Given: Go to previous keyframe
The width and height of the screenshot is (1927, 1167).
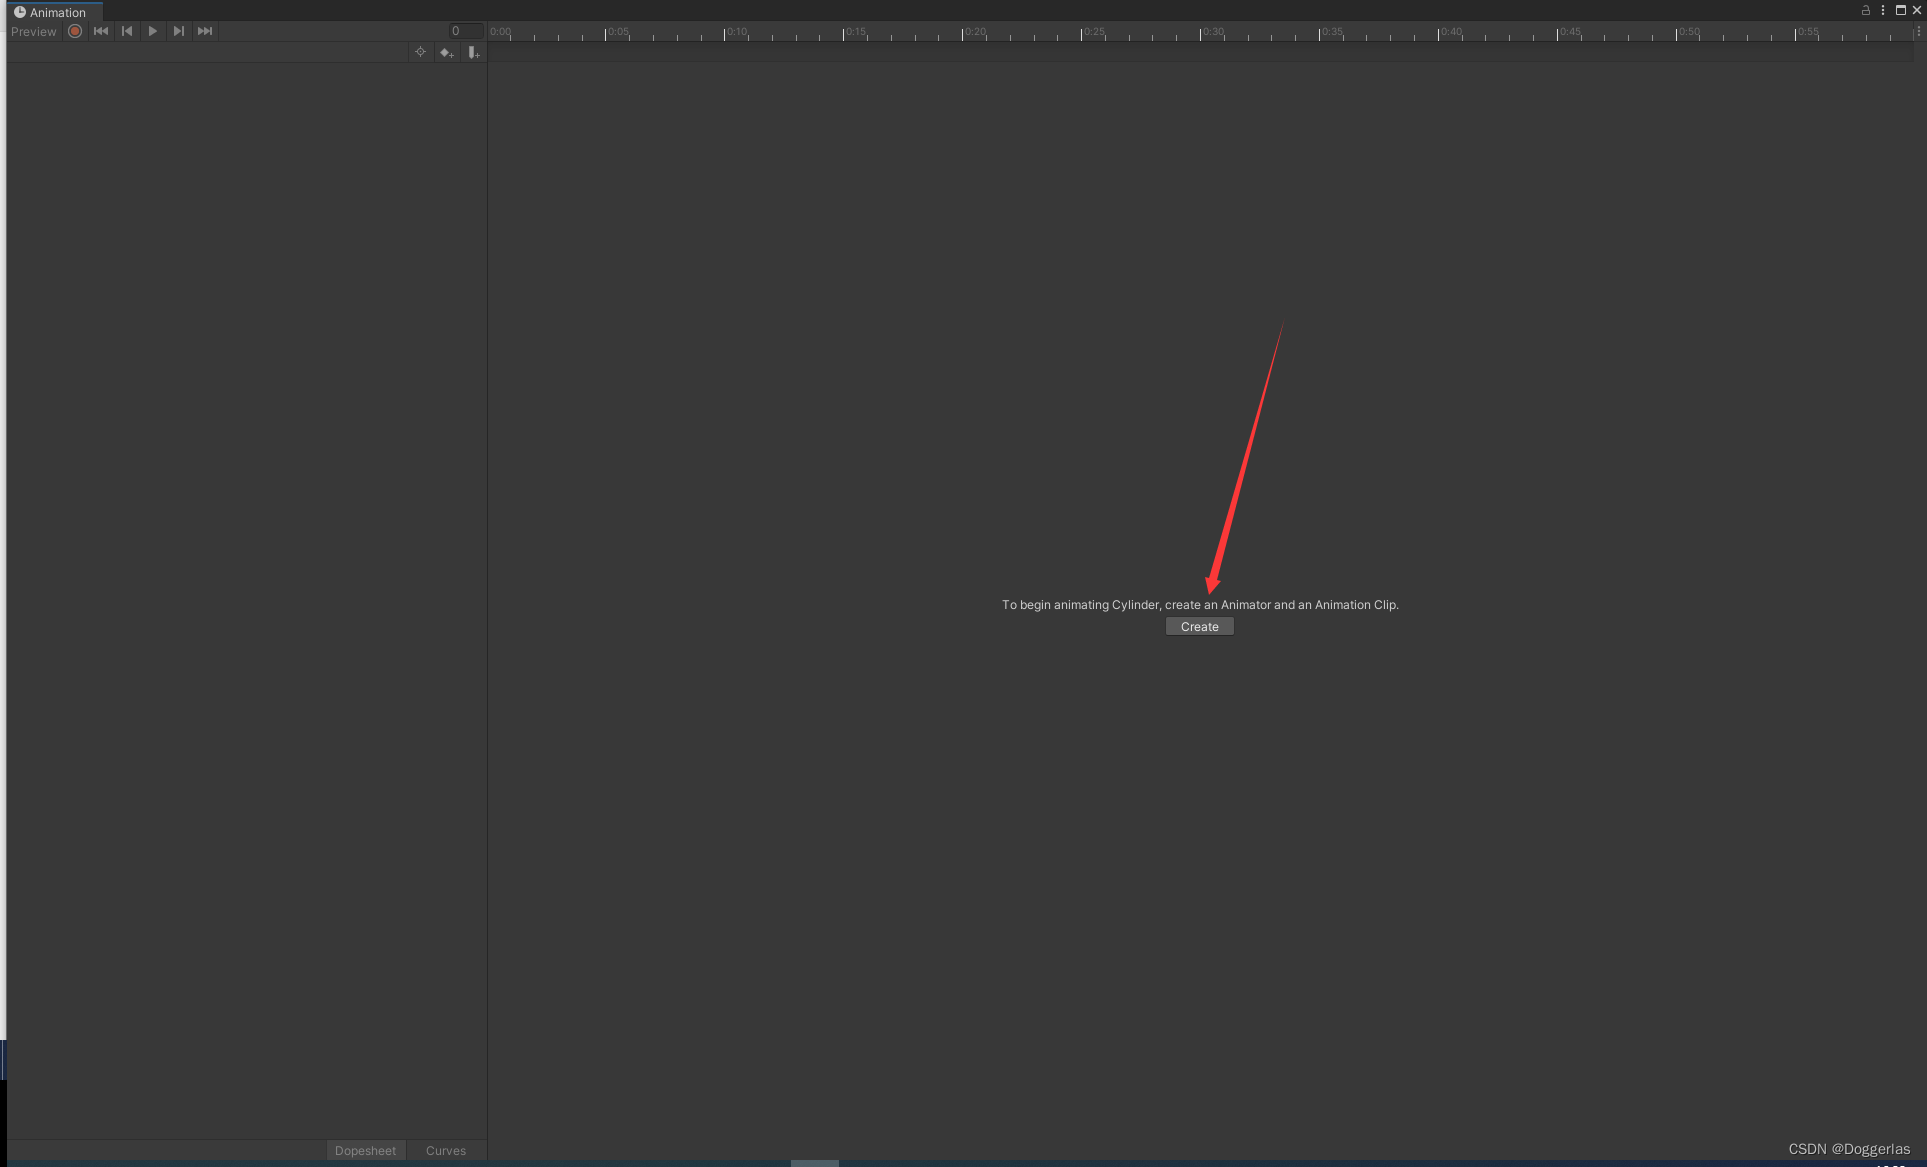Looking at the screenshot, I should (127, 31).
